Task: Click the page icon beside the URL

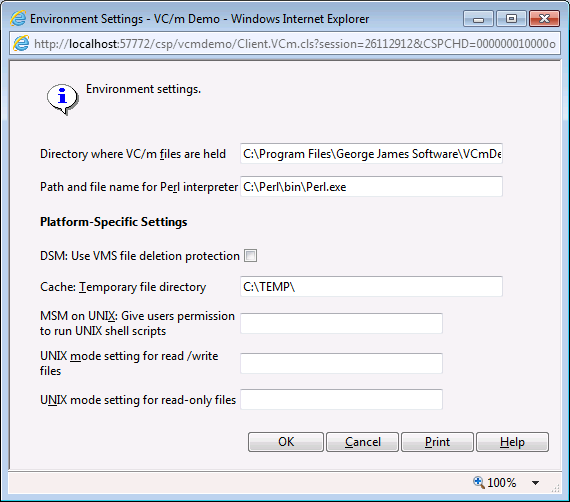Action: [x=21, y=44]
